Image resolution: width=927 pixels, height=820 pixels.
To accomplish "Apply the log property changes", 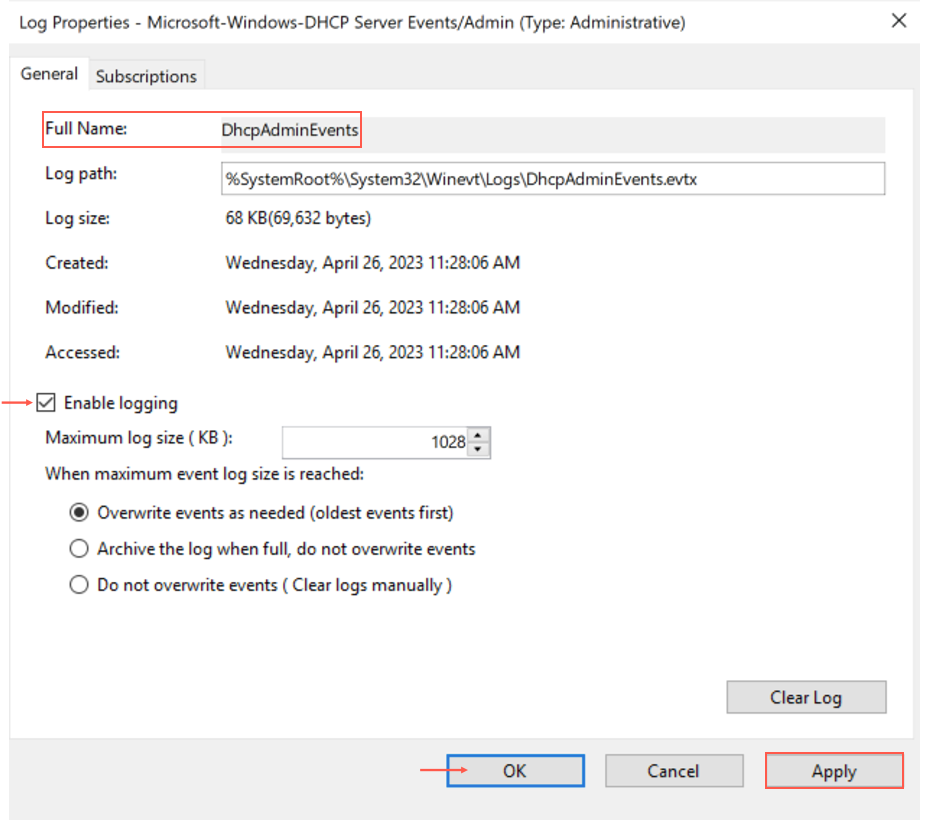I will (834, 771).
